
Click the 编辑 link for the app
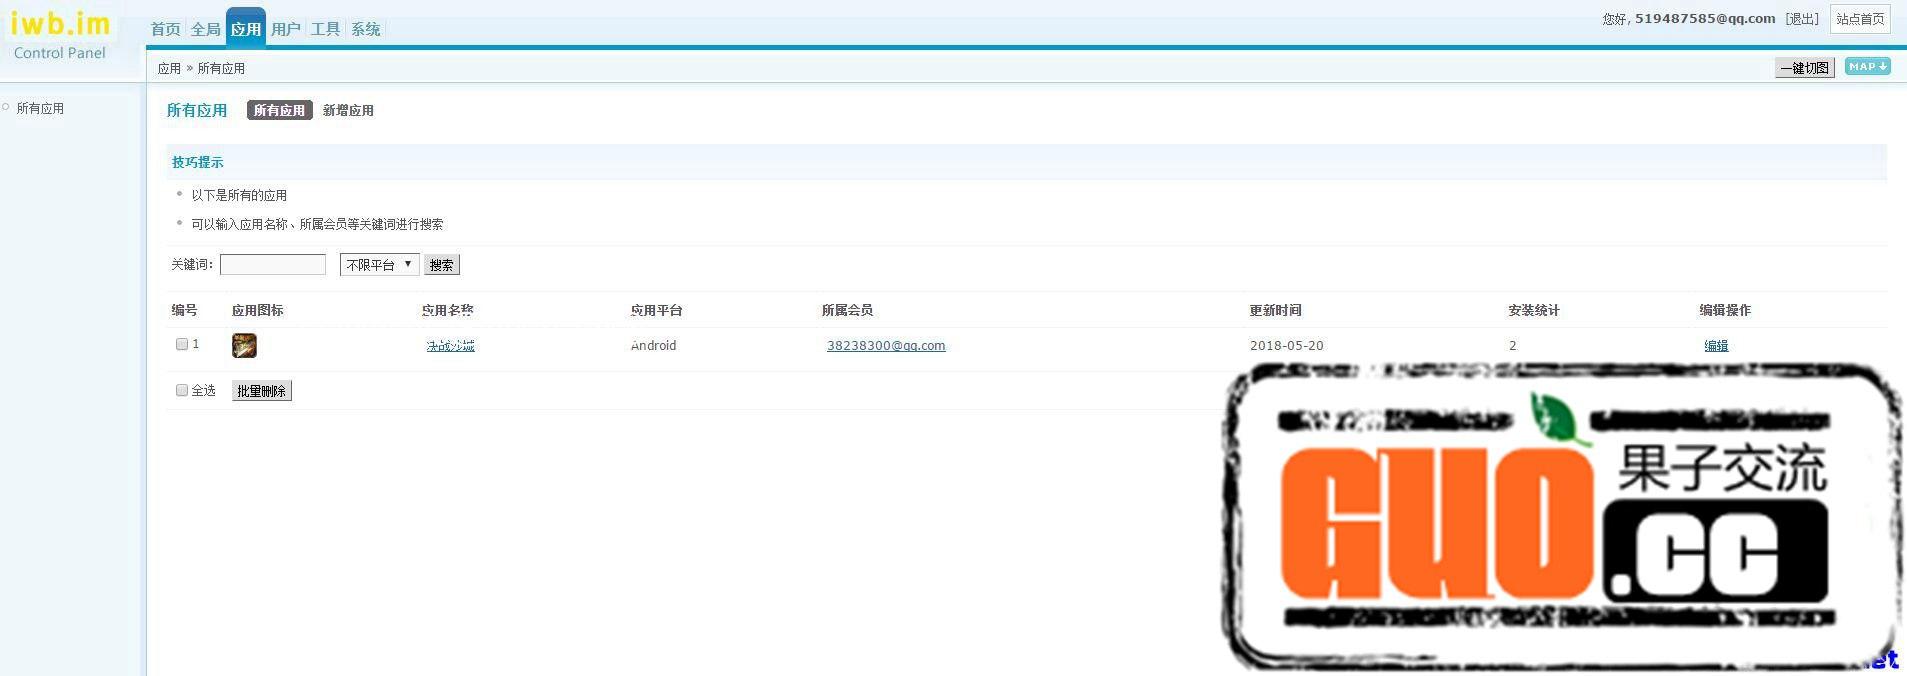tap(1716, 346)
